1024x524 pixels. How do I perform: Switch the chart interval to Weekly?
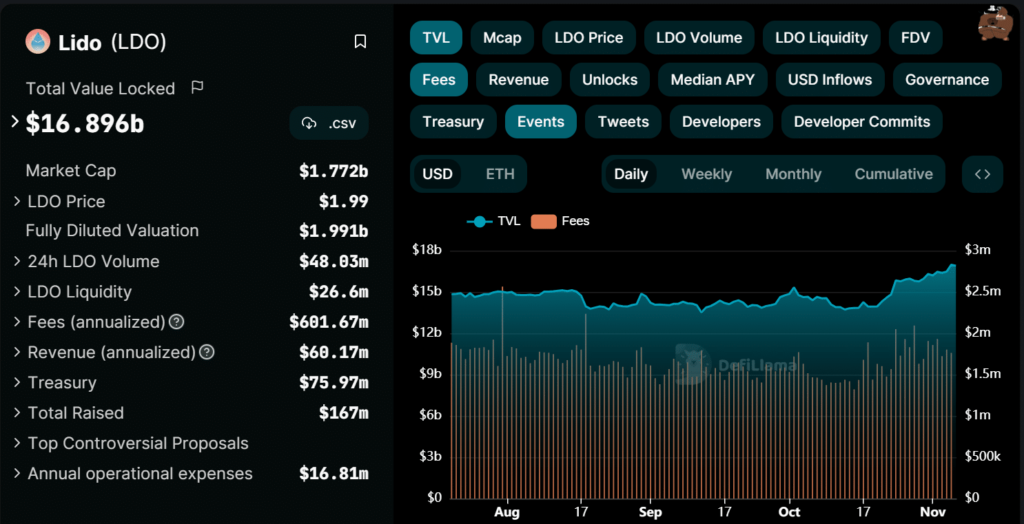706,174
